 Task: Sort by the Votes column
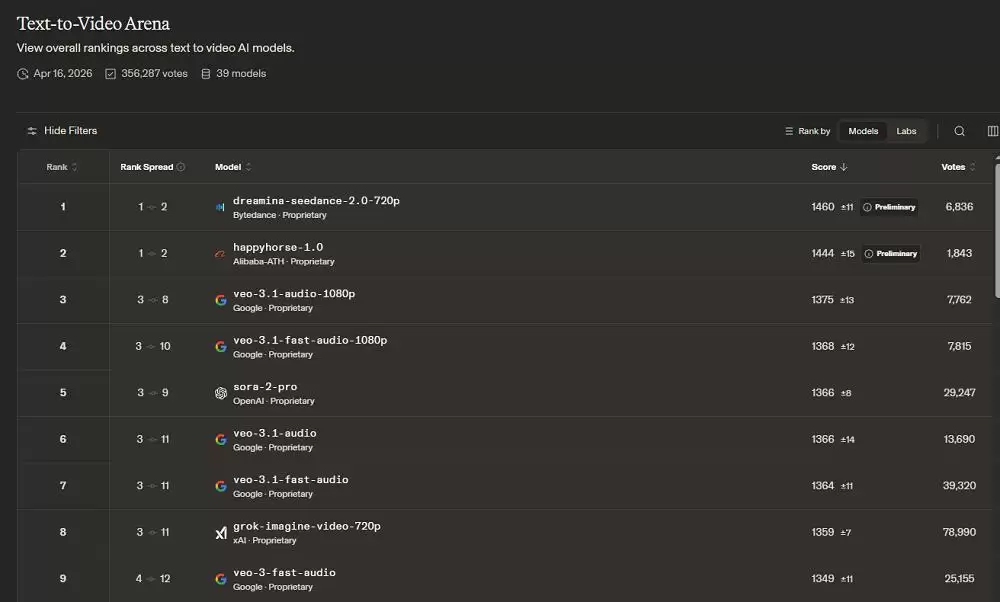958,167
